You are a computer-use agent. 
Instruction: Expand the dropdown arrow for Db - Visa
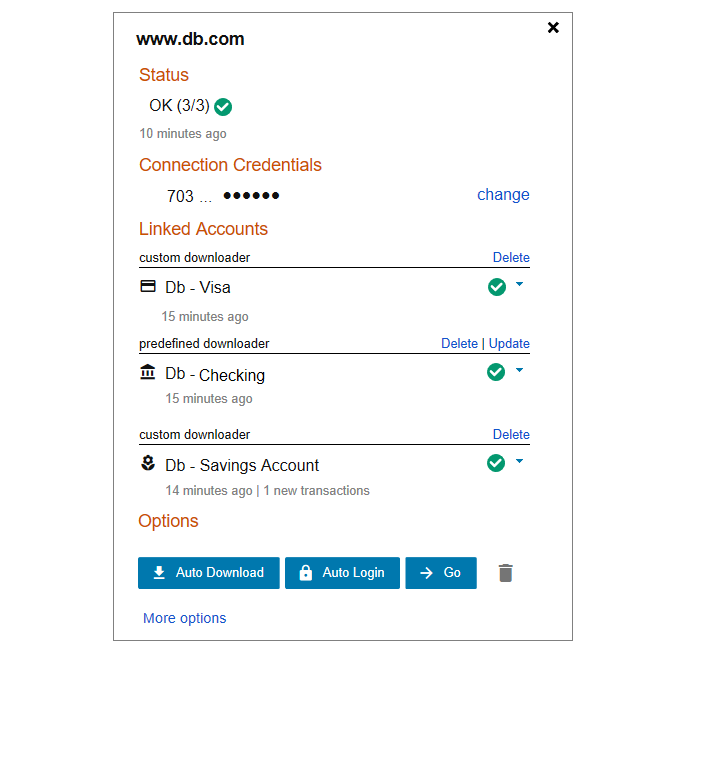pos(520,285)
